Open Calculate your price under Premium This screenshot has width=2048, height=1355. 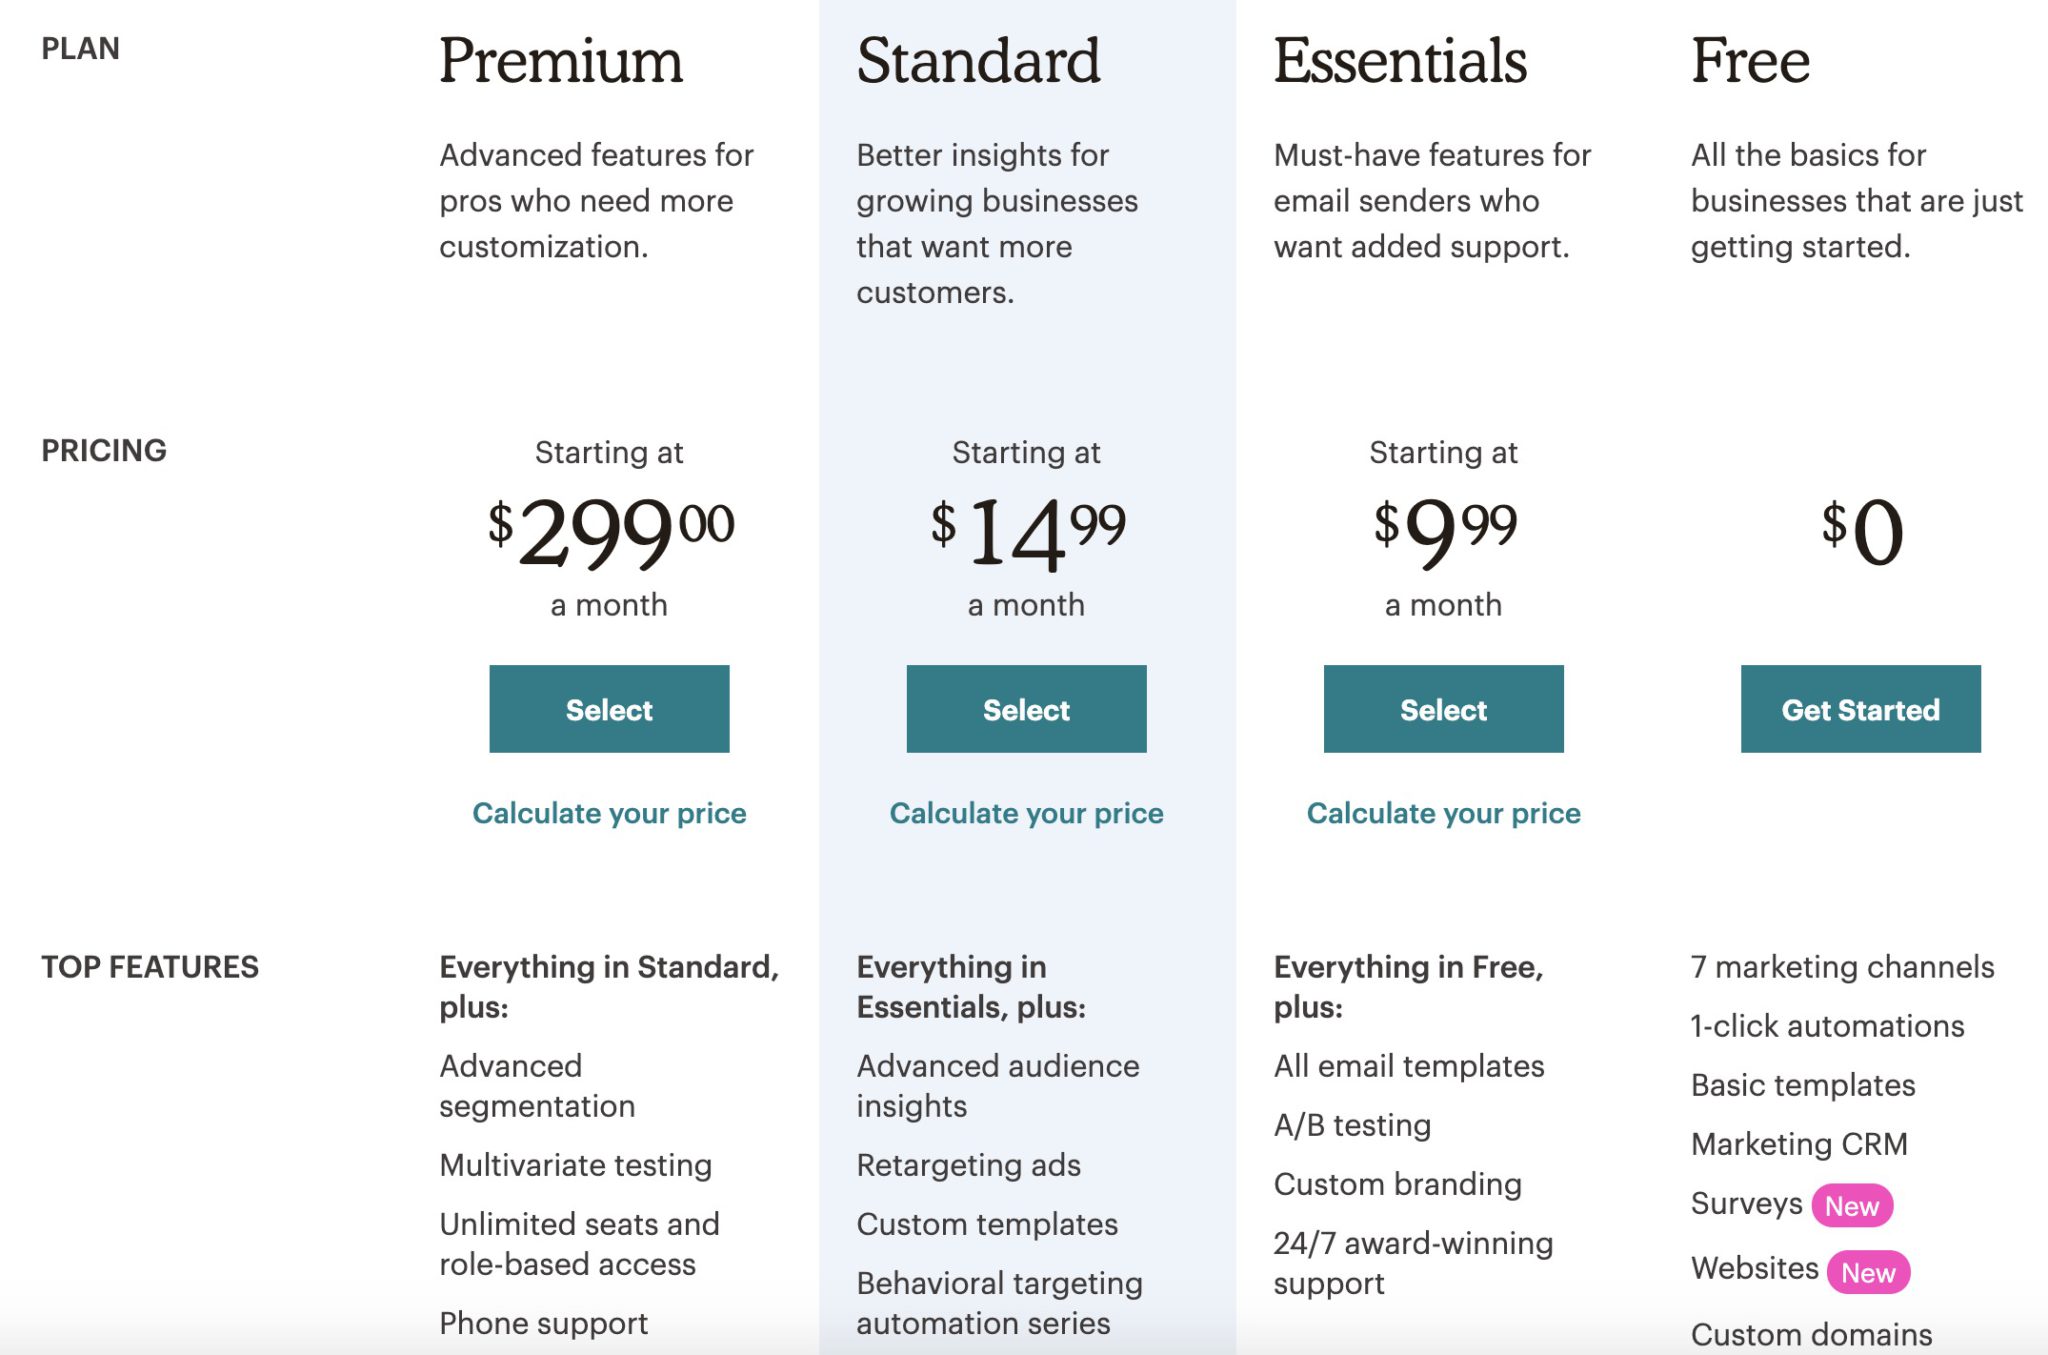[x=609, y=813]
